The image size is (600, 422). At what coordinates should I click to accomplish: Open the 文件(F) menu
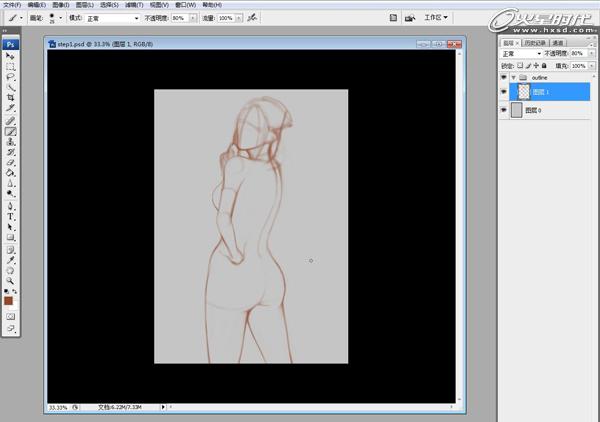[12, 5]
